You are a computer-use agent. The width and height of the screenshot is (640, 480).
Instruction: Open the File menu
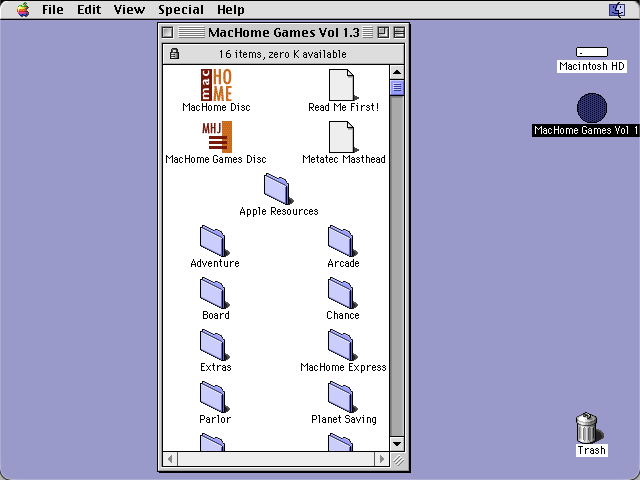53,9
